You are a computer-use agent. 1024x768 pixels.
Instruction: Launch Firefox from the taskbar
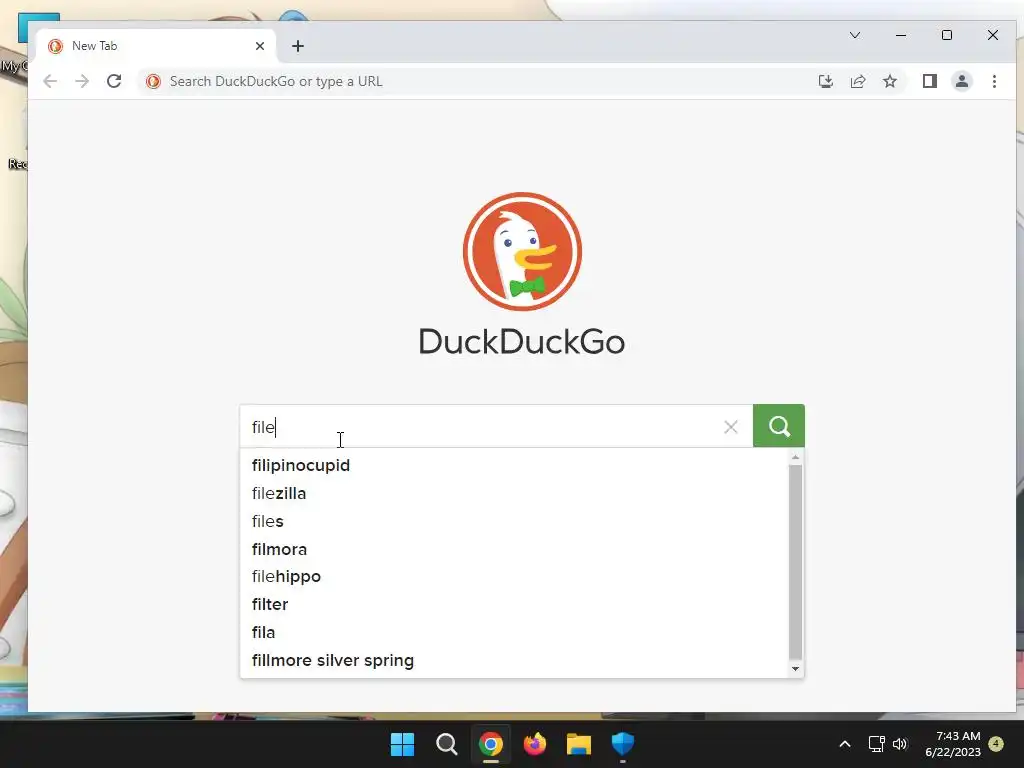(535, 744)
